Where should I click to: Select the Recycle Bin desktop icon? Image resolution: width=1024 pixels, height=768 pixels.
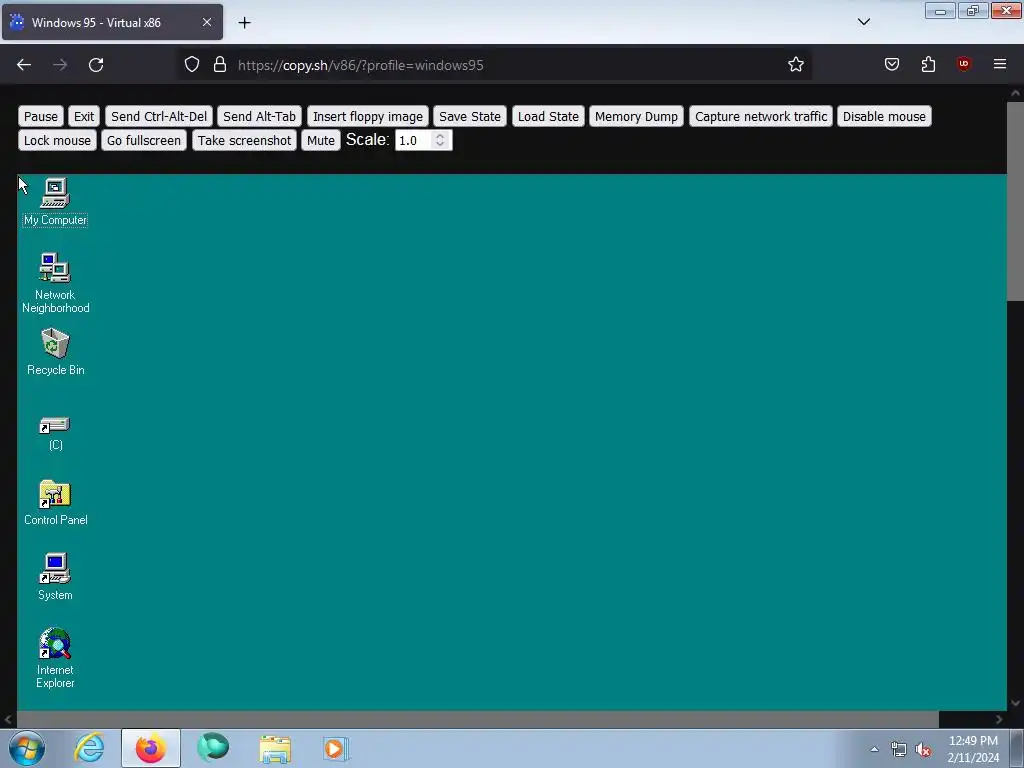[56, 351]
